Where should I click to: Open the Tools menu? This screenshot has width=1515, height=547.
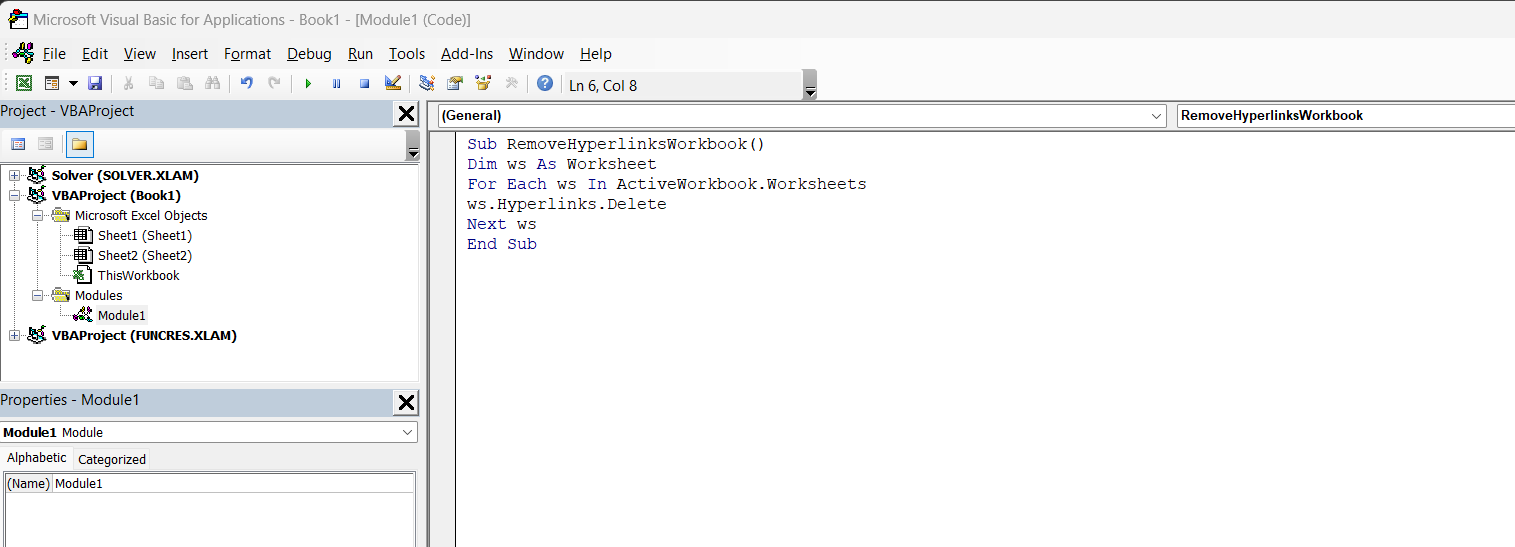(x=407, y=54)
